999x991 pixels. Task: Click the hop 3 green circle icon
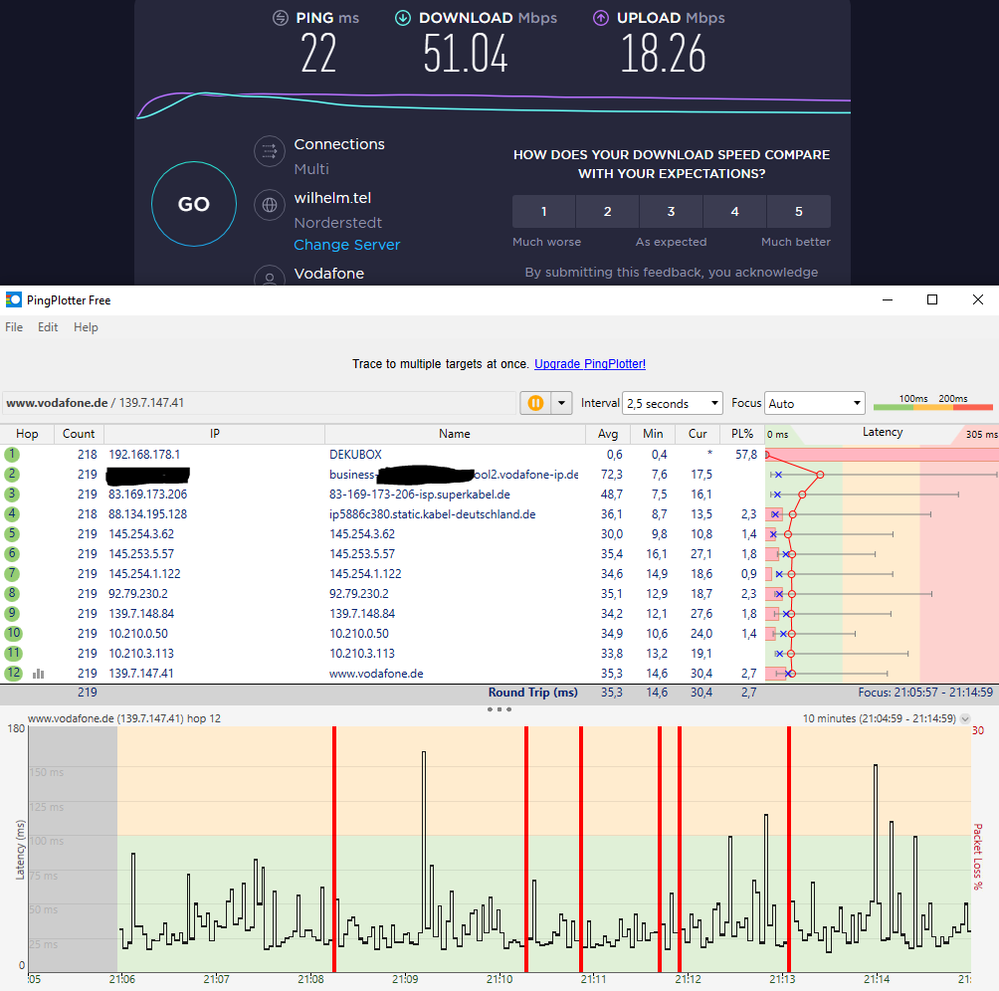12,494
